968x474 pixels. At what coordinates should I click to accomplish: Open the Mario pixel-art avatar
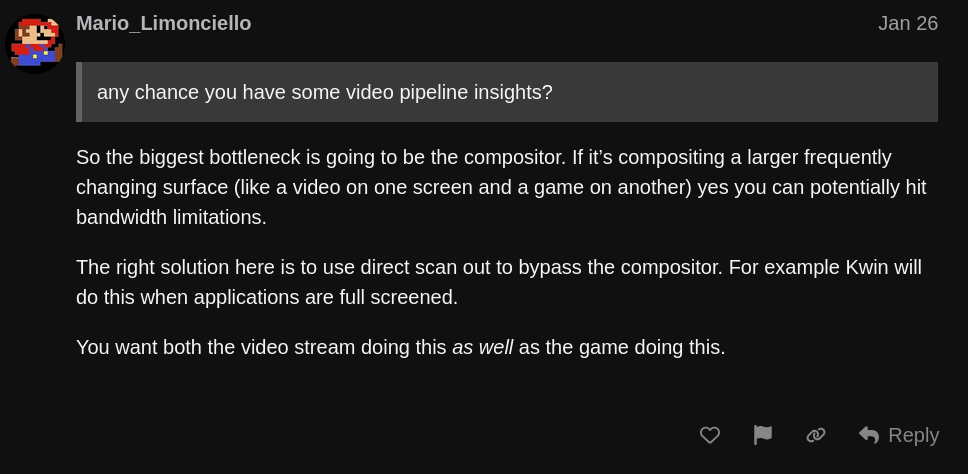point(36,44)
